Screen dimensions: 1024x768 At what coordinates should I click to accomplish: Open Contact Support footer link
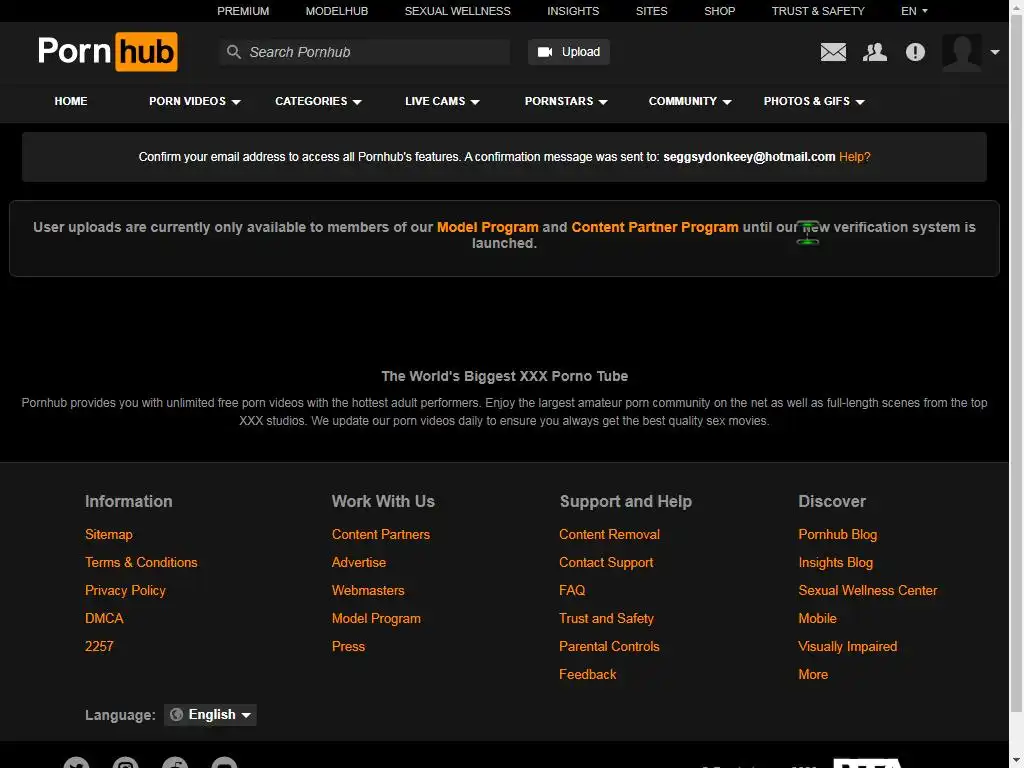(606, 562)
